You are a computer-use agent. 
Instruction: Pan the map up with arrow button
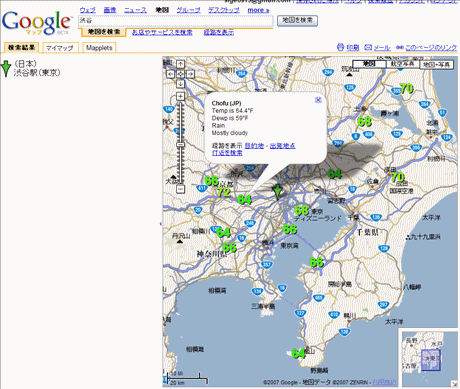[x=180, y=64]
